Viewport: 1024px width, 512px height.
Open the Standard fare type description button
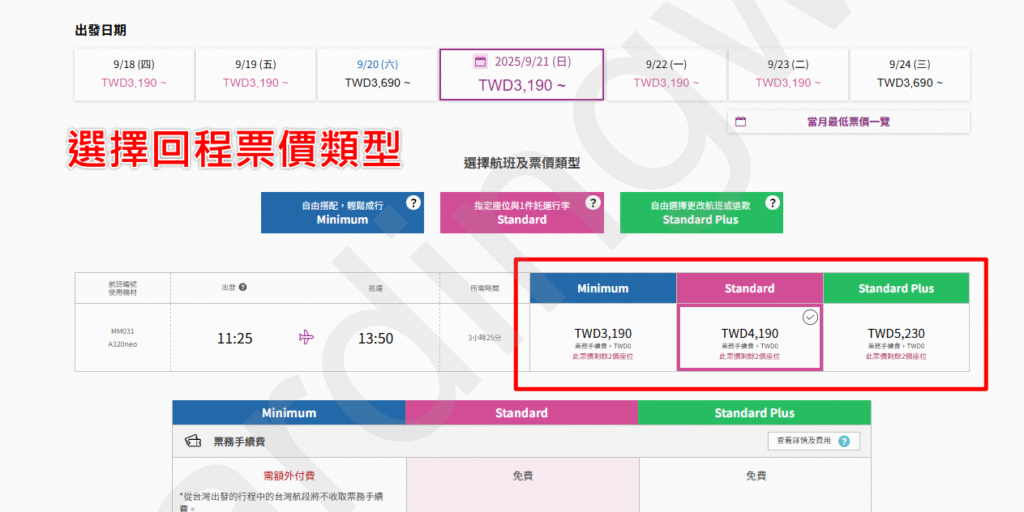pyautogui.click(x=522, y=212)
